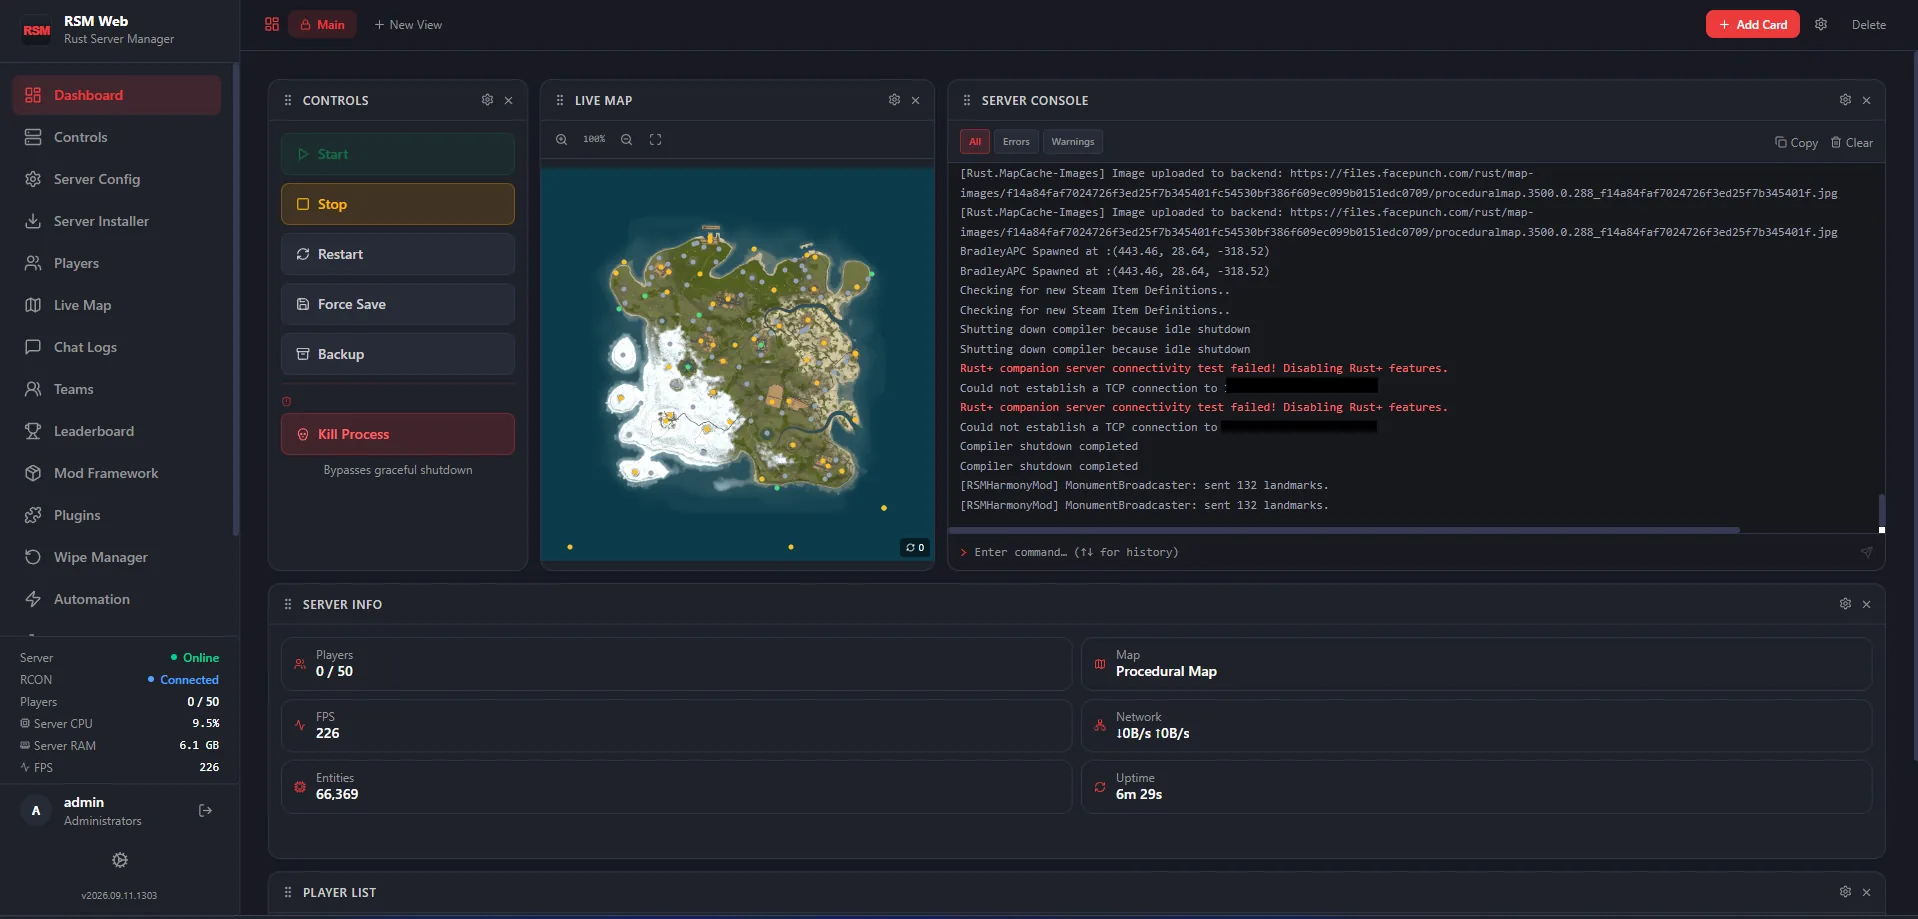This screenshot has height=919, width=1918.
Task: Delete the current view
Action: (x=1868, y=24)
